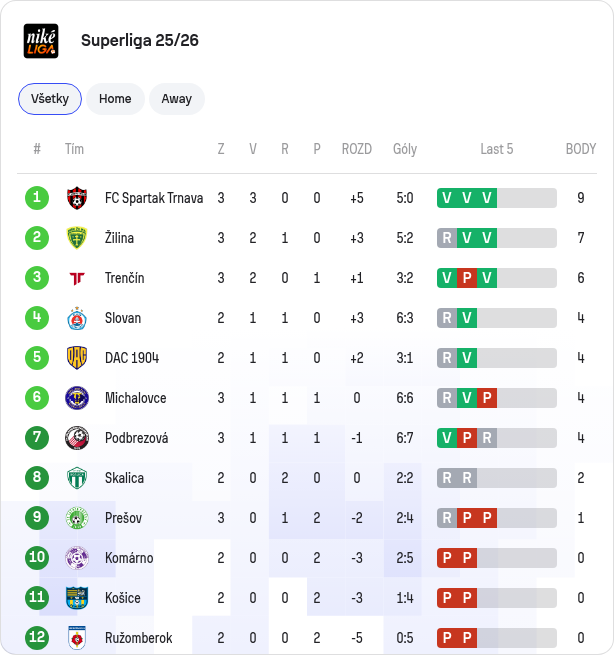Click the Niké Liga logo

(x=41, y=41)
